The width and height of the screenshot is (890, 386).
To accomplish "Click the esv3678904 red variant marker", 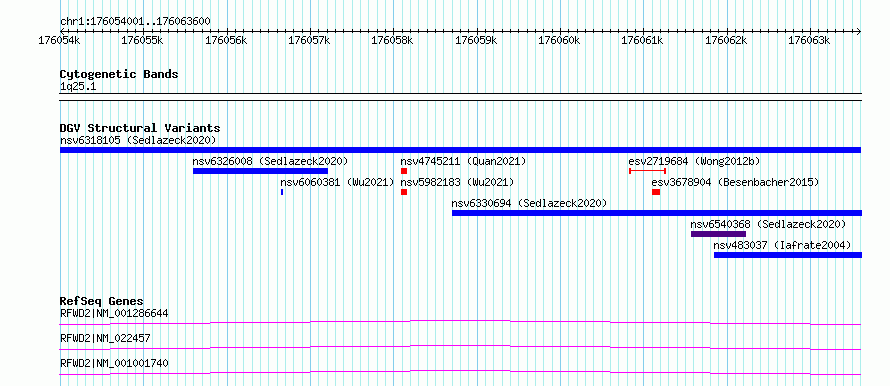I will tap(656, 192).
